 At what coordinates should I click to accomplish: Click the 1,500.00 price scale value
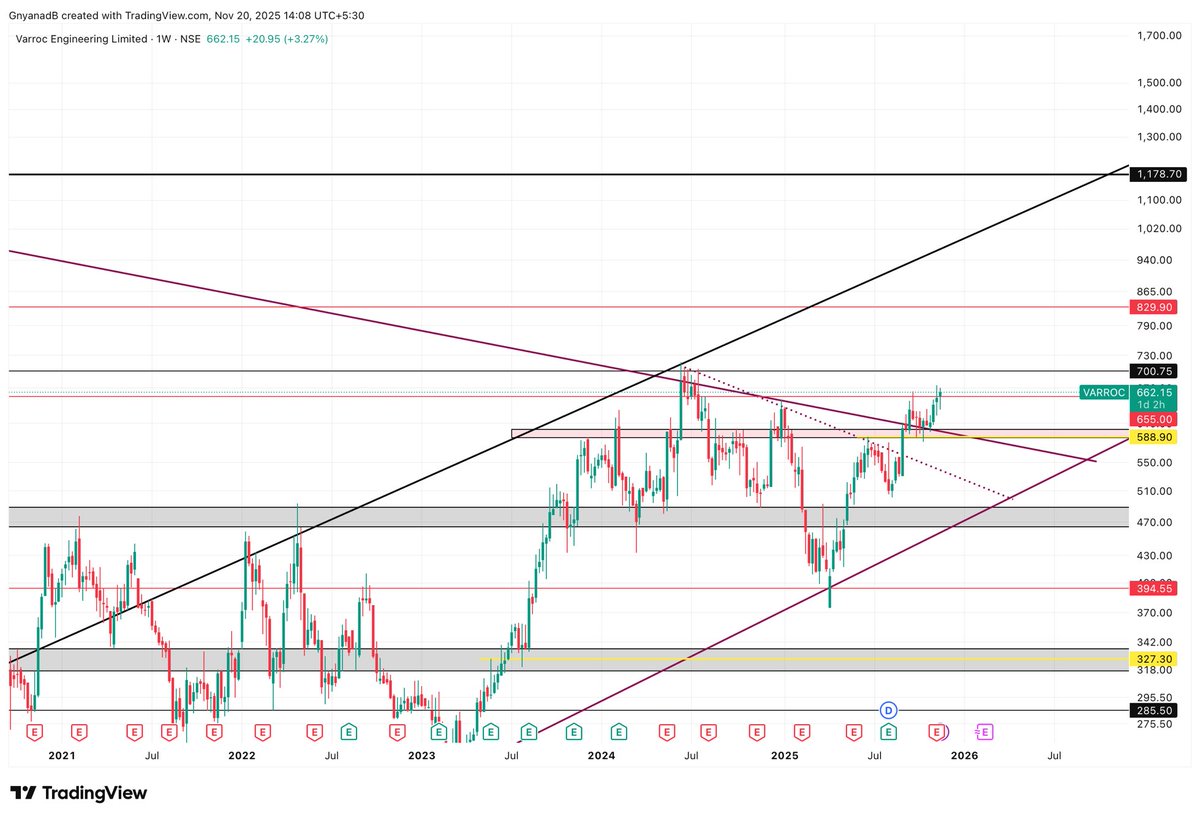point(1160,83)
